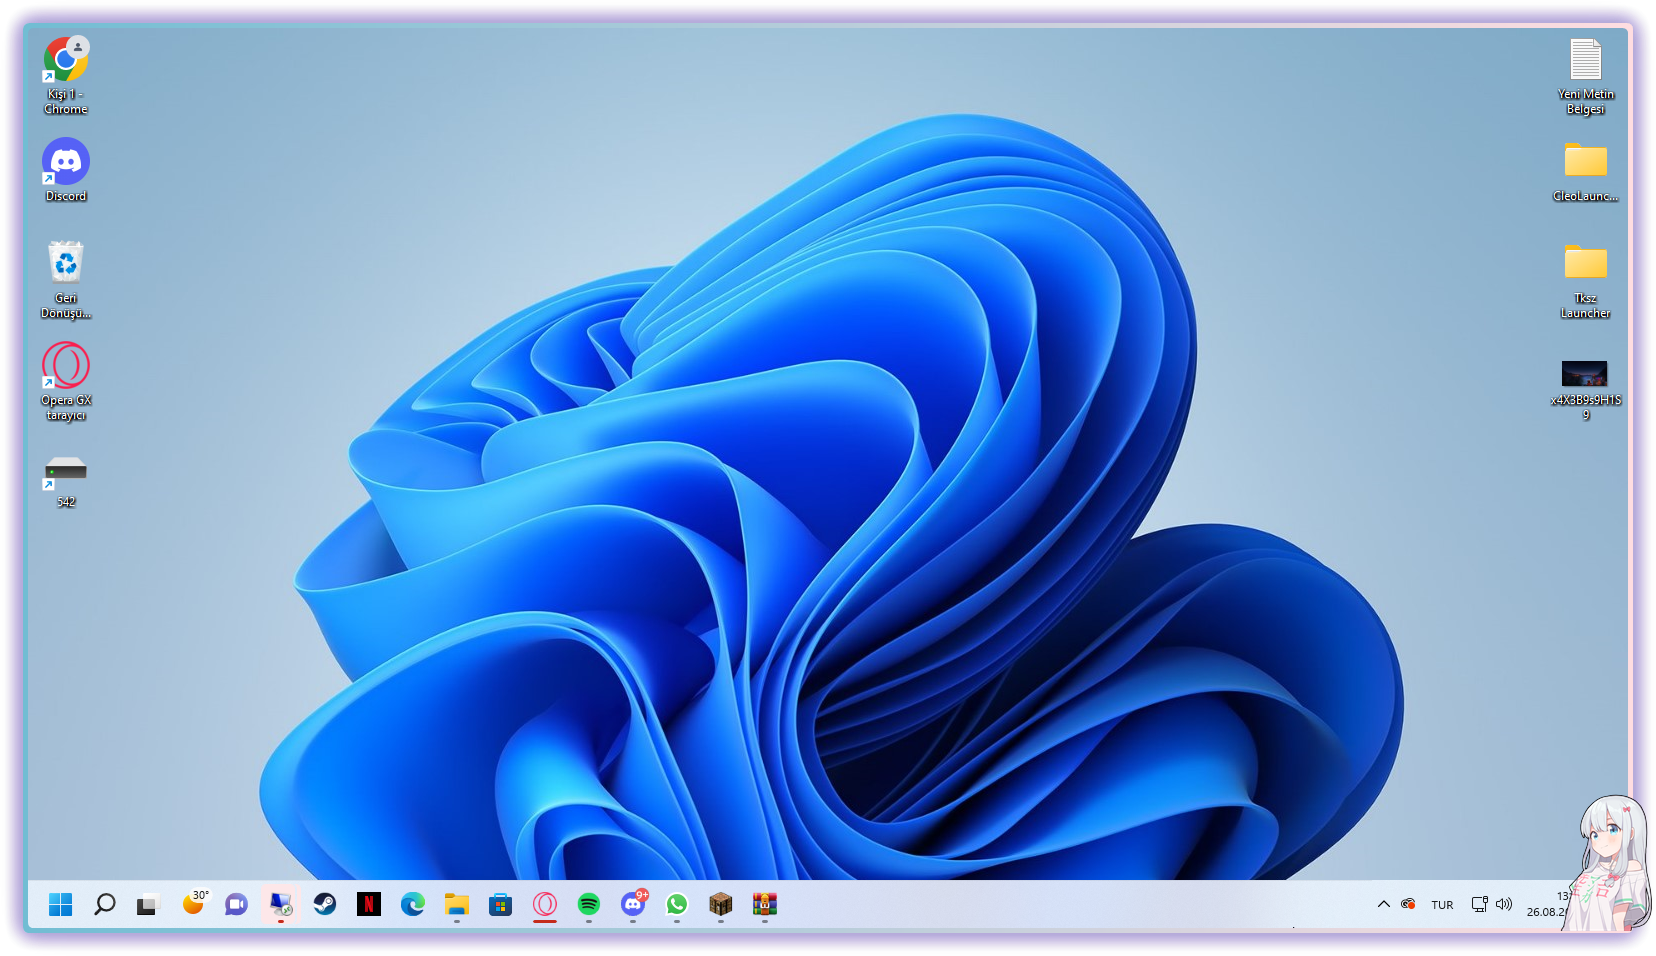Open the Chat camera icon in taskbar

(x=236, y=905)
